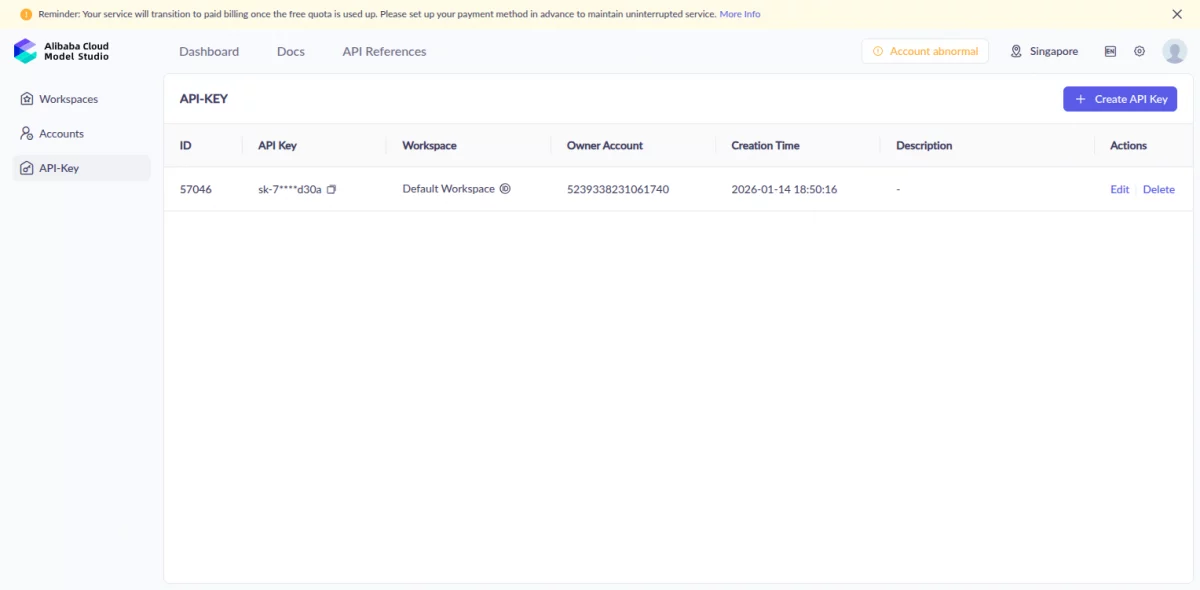This screenshot has height=590, width=1200.
Task: Click the owner account 5239338231061740
Action: (618, 189)
